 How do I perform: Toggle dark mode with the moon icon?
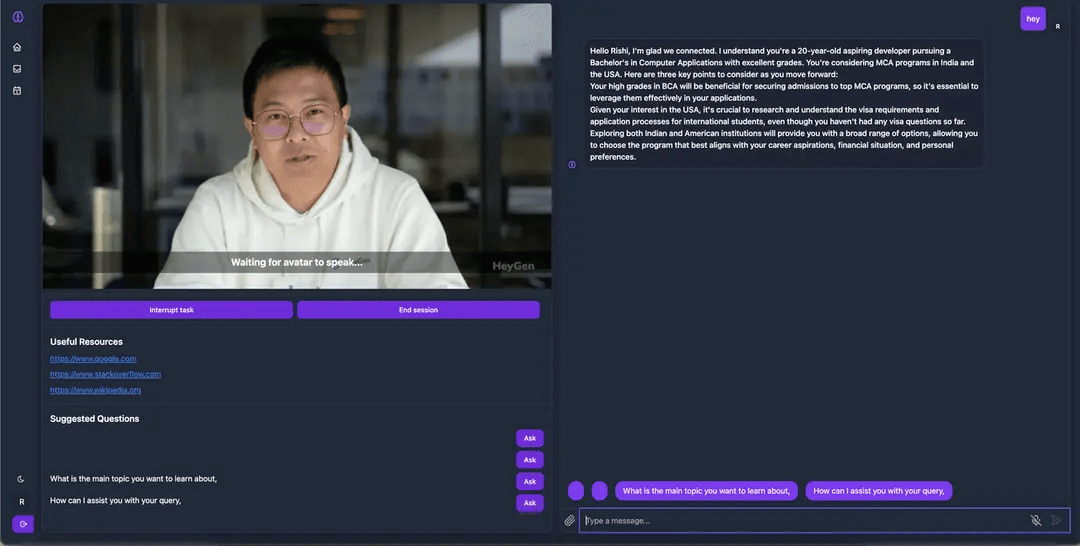[21, 479]
